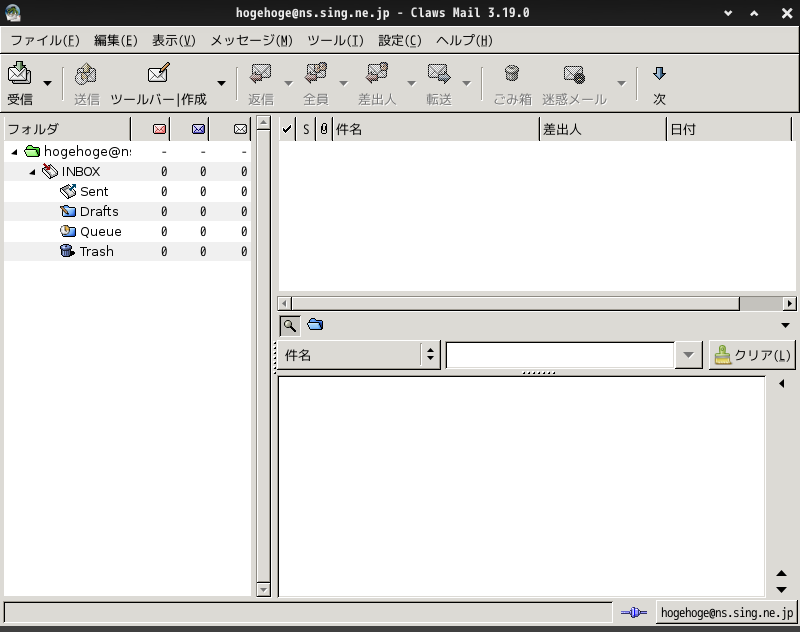
Task: Click the hogehoge@ns.sing.ne.jp account selector button
Action: click(727, 613)
